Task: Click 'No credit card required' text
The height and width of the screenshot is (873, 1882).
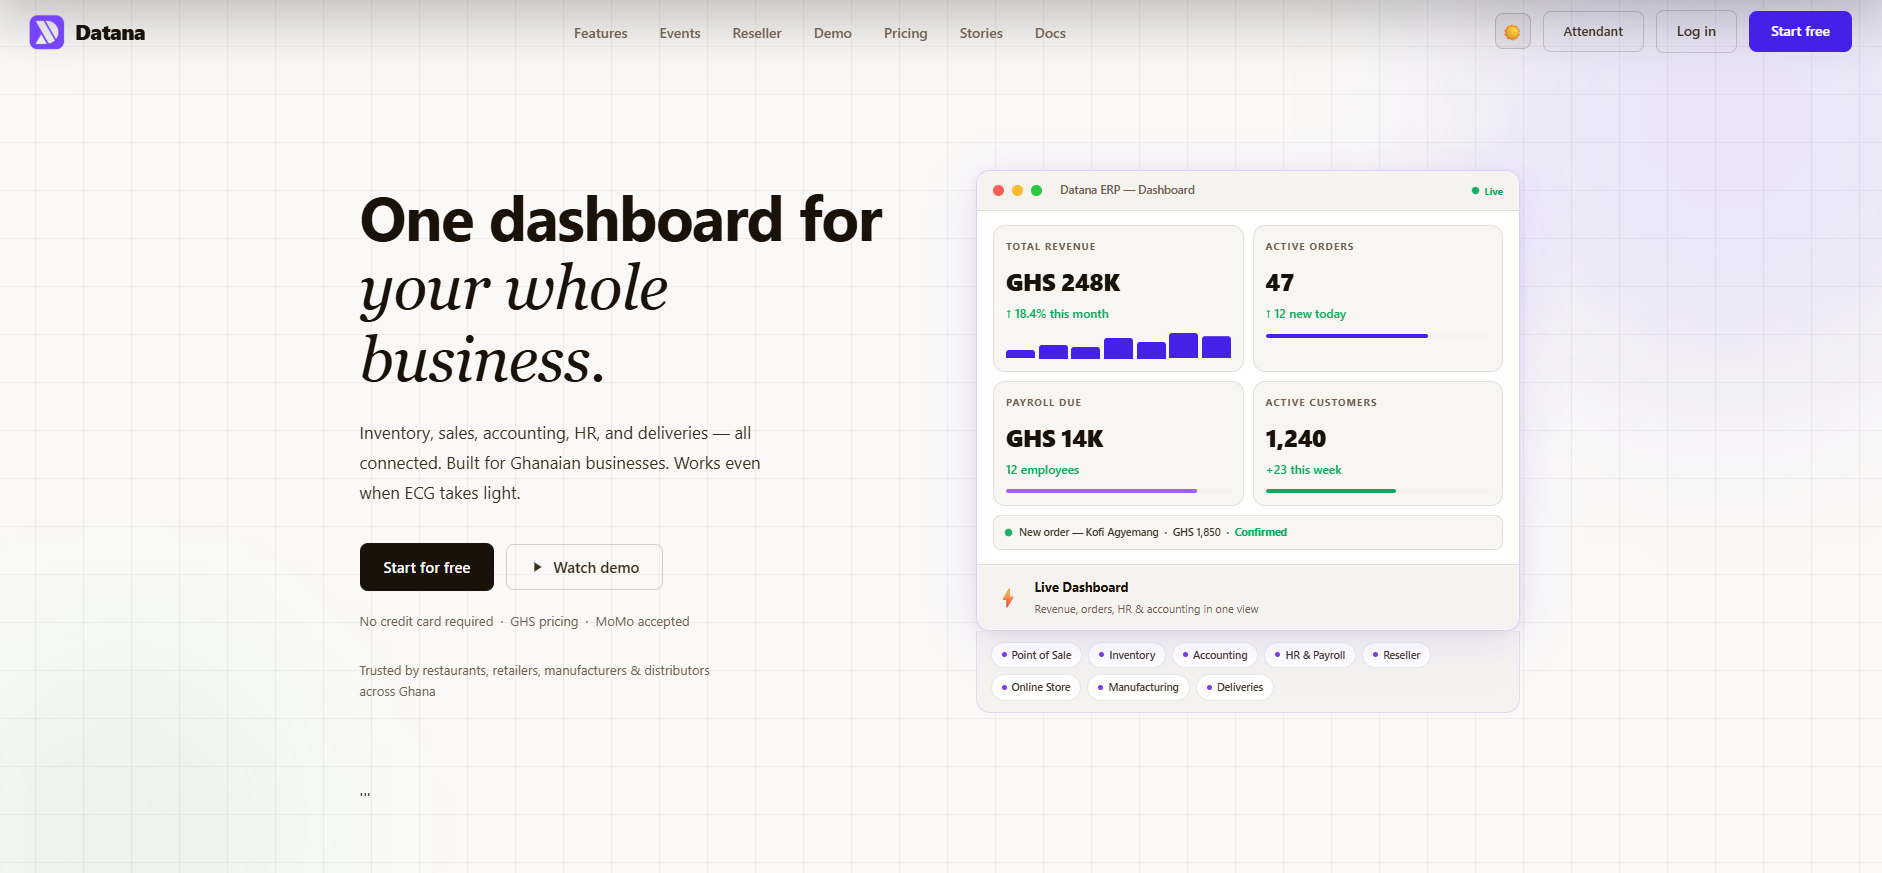Action: point(426,621)
